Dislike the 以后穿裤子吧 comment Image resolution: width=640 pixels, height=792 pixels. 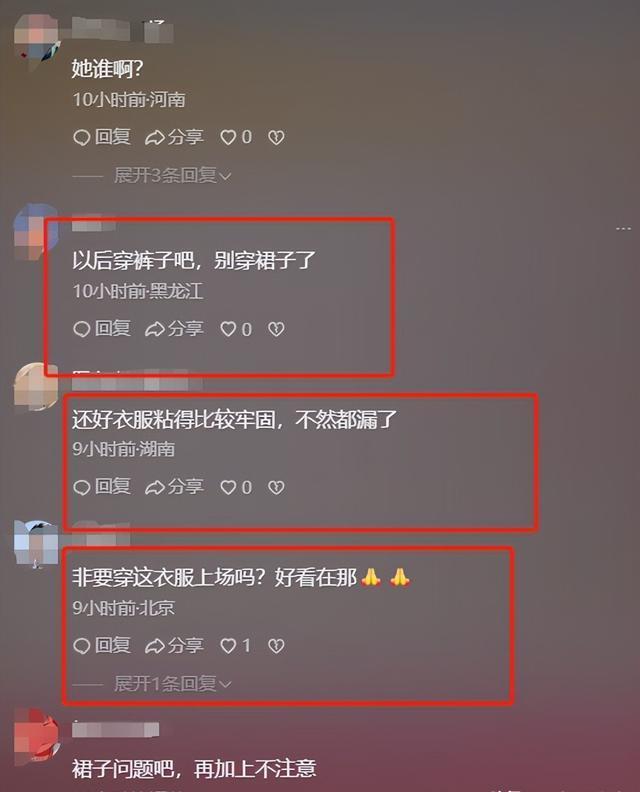(x=276, y=329)
